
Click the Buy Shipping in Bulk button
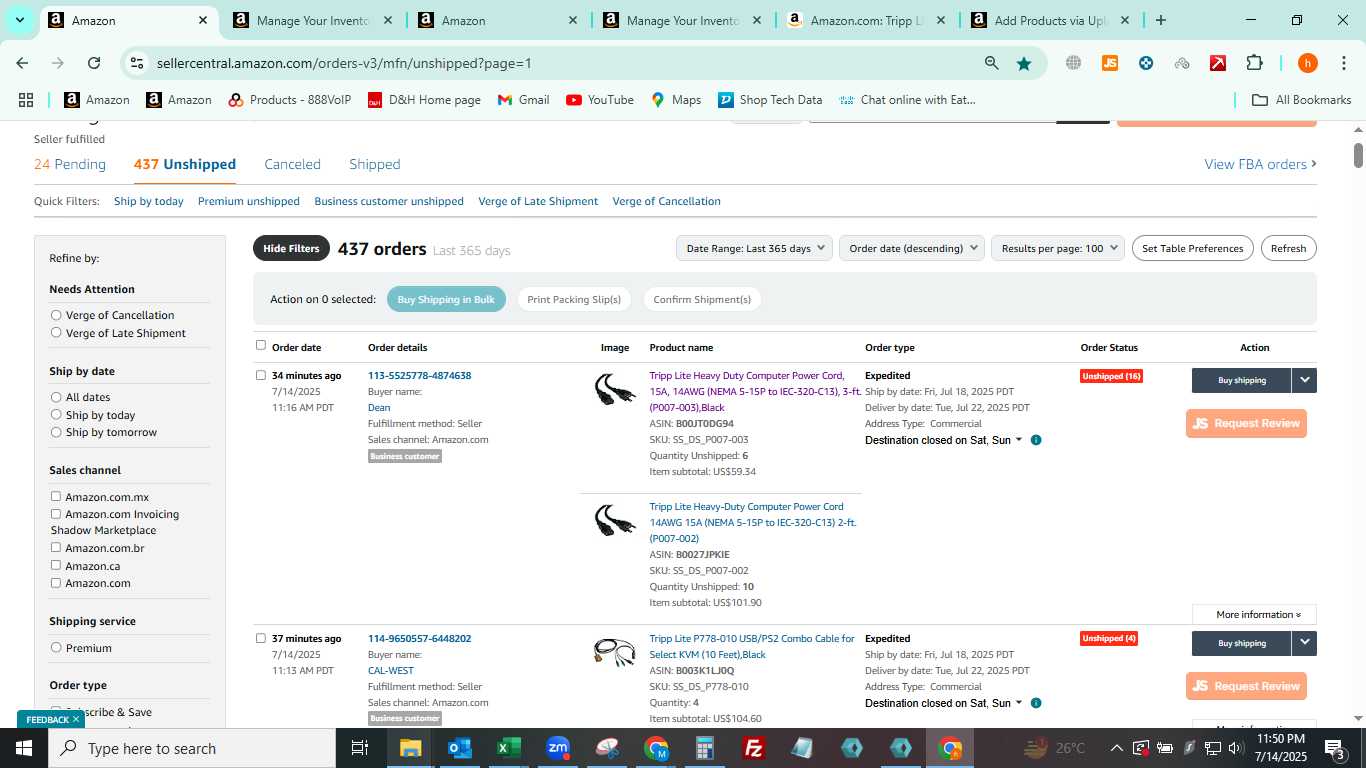tap(446, 299)
